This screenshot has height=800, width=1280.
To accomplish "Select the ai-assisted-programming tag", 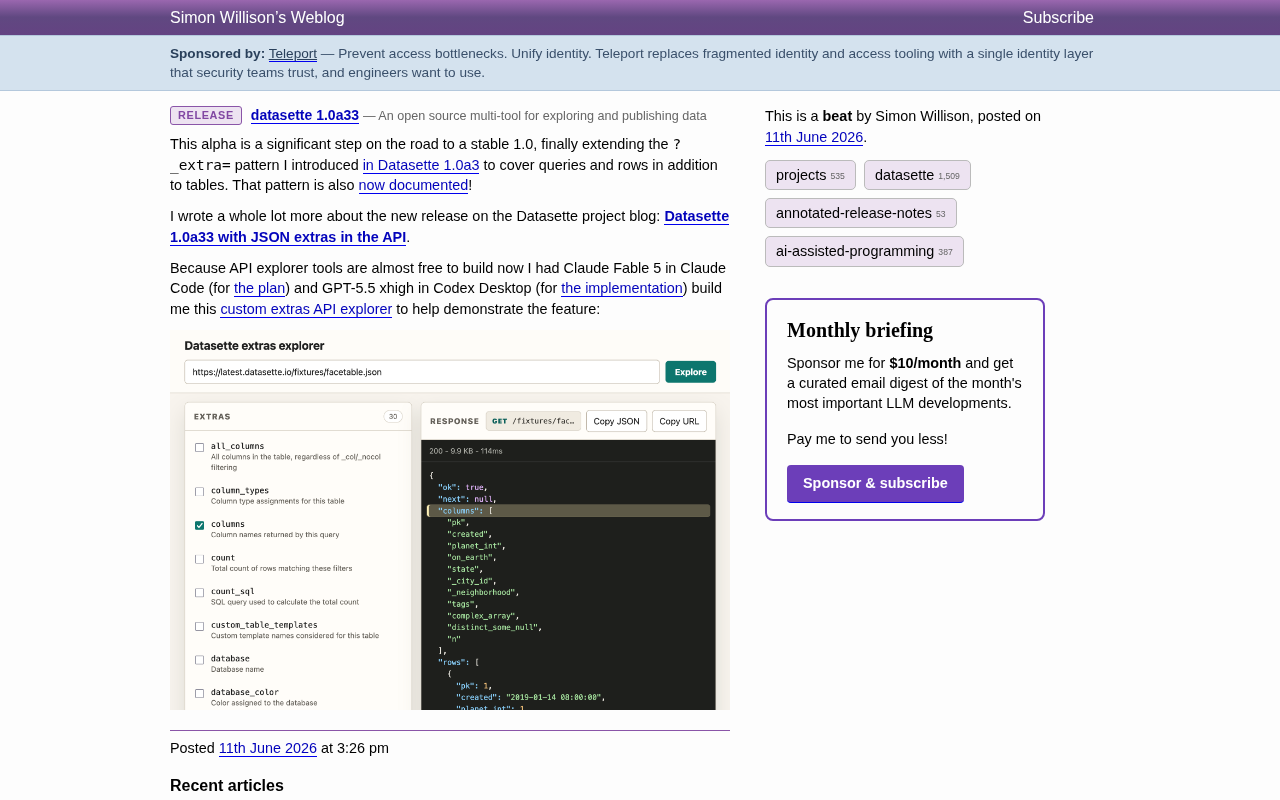I will tap(864, 251).
